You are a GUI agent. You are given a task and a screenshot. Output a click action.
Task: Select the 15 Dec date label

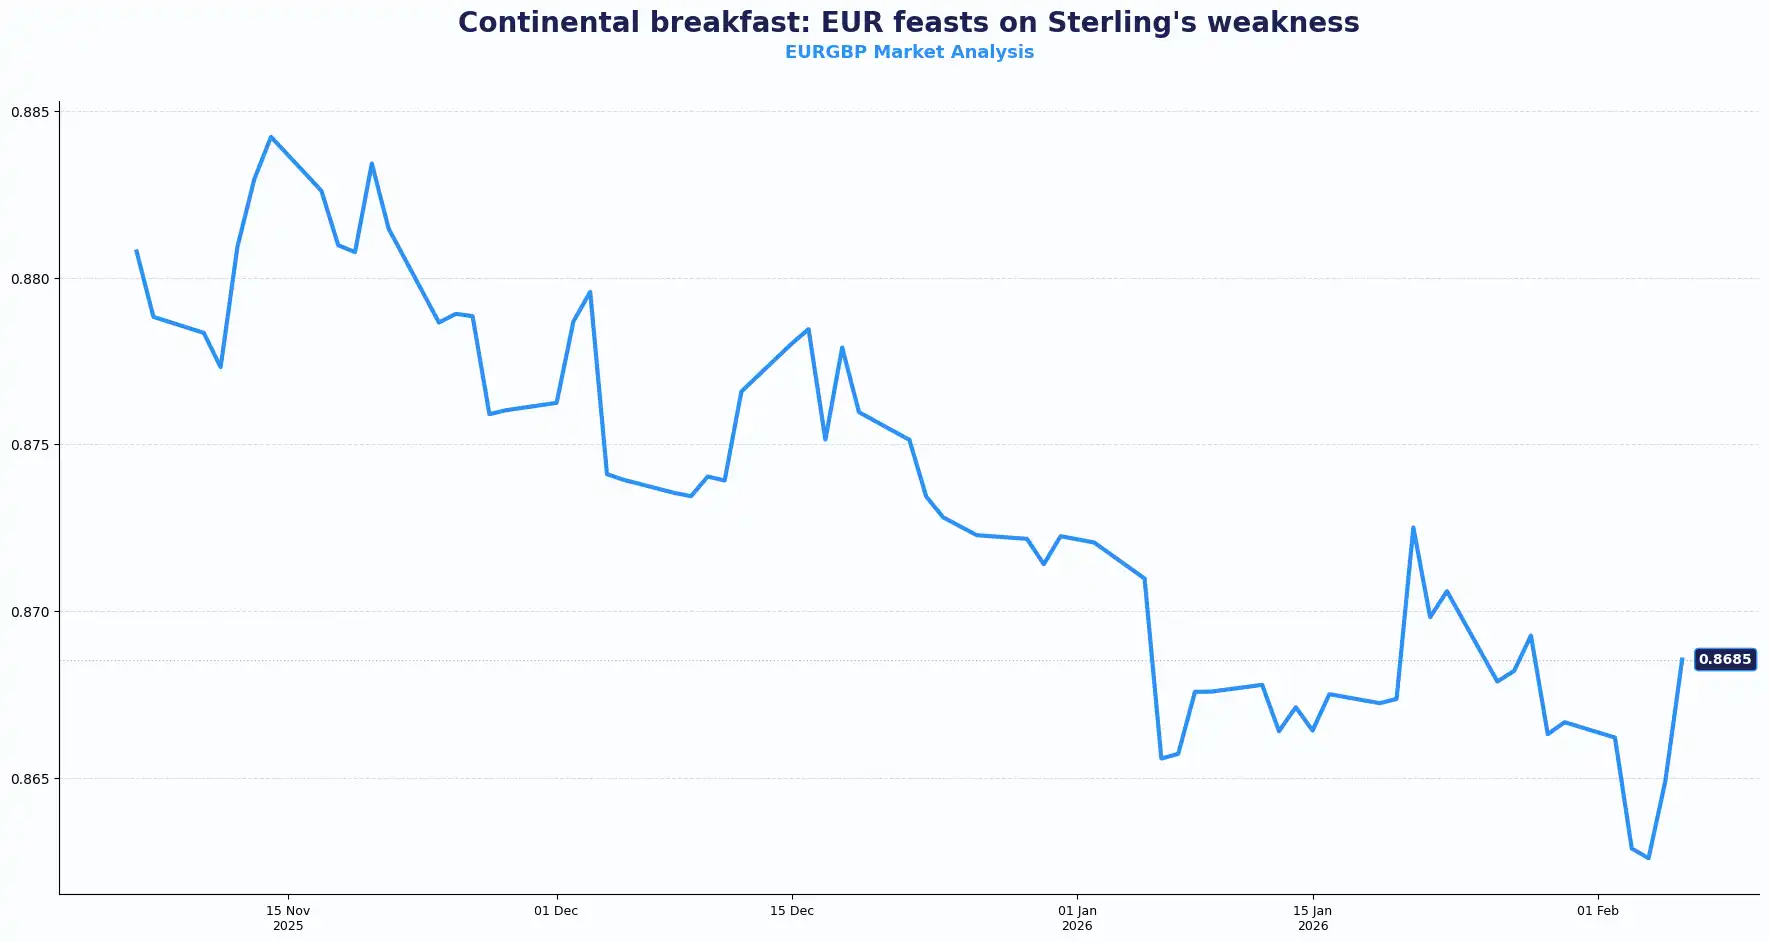(x=792, y=911)
